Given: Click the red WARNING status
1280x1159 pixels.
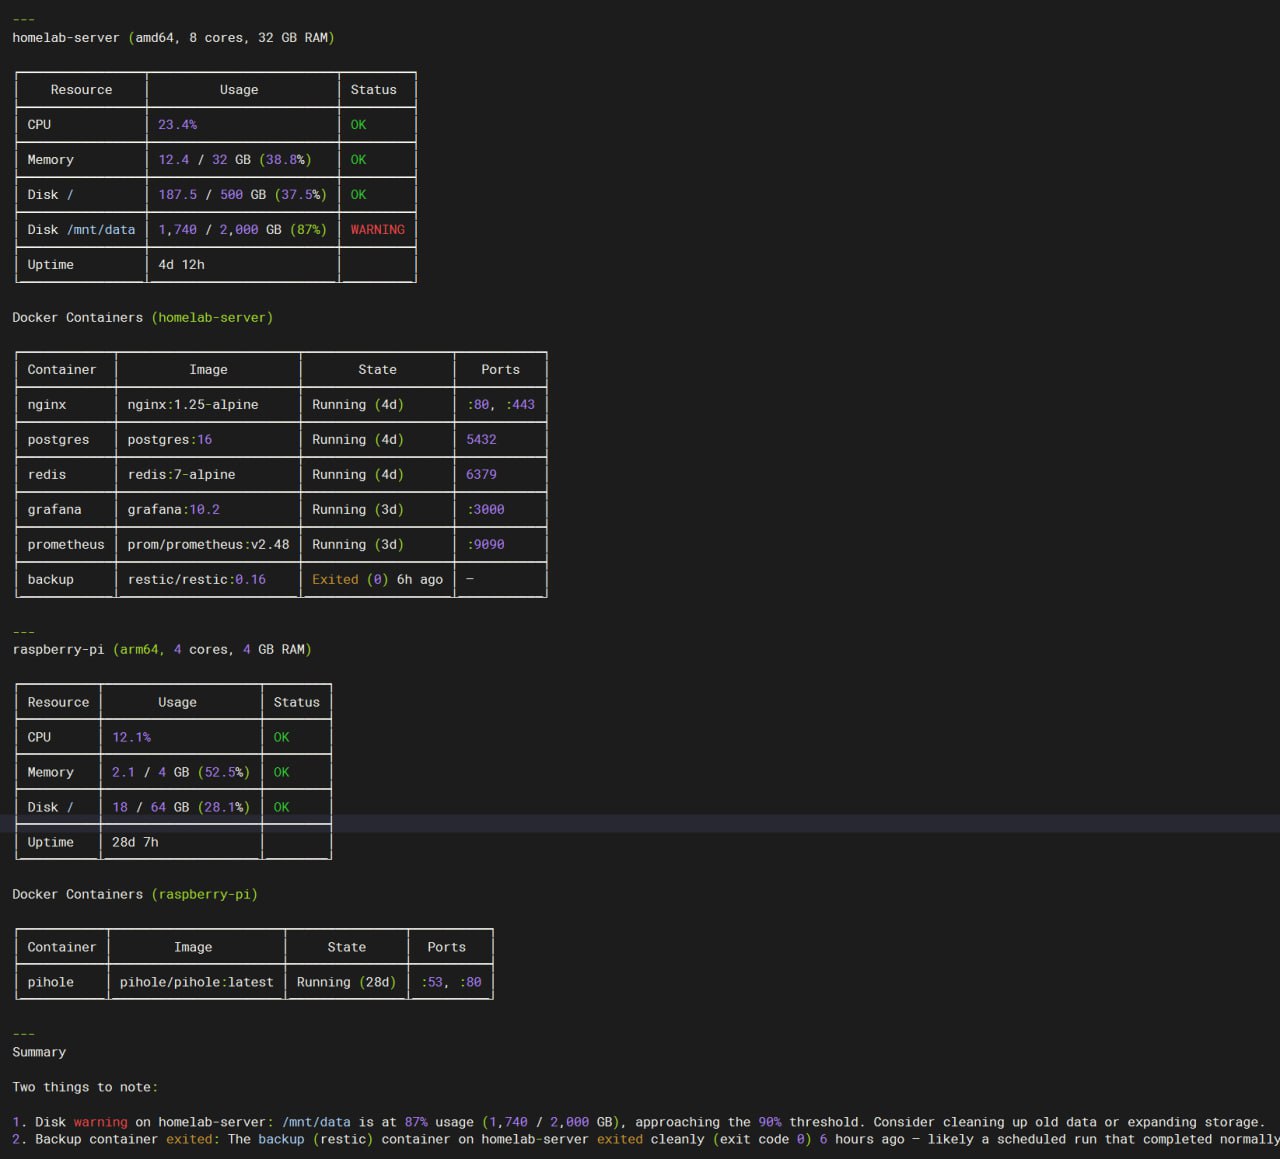Looking at the screenshot, I should pos(377,230).
